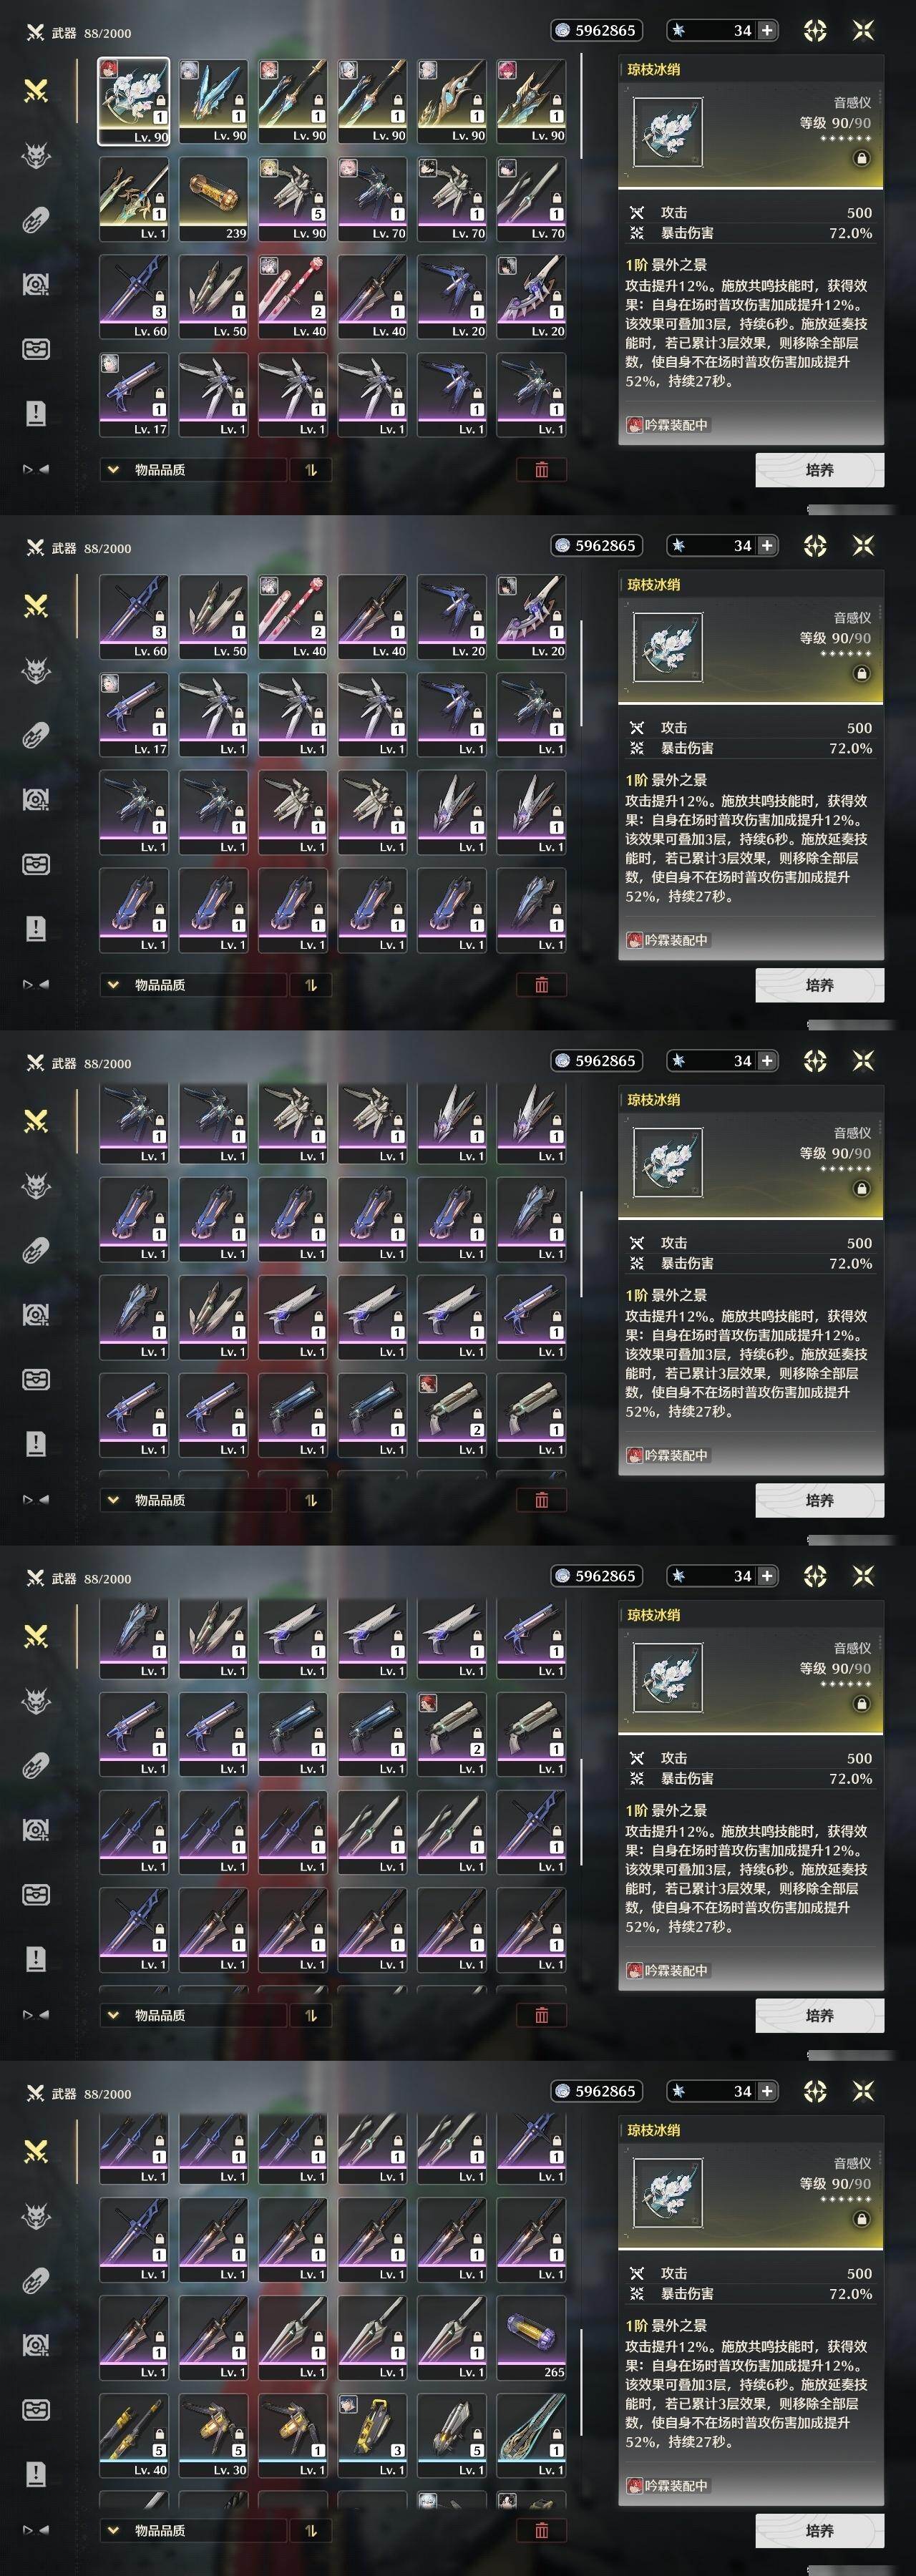Viewport: 916px width, 2576px height.
Task: Select the purple tube item showing 265
Action: 531,2337
